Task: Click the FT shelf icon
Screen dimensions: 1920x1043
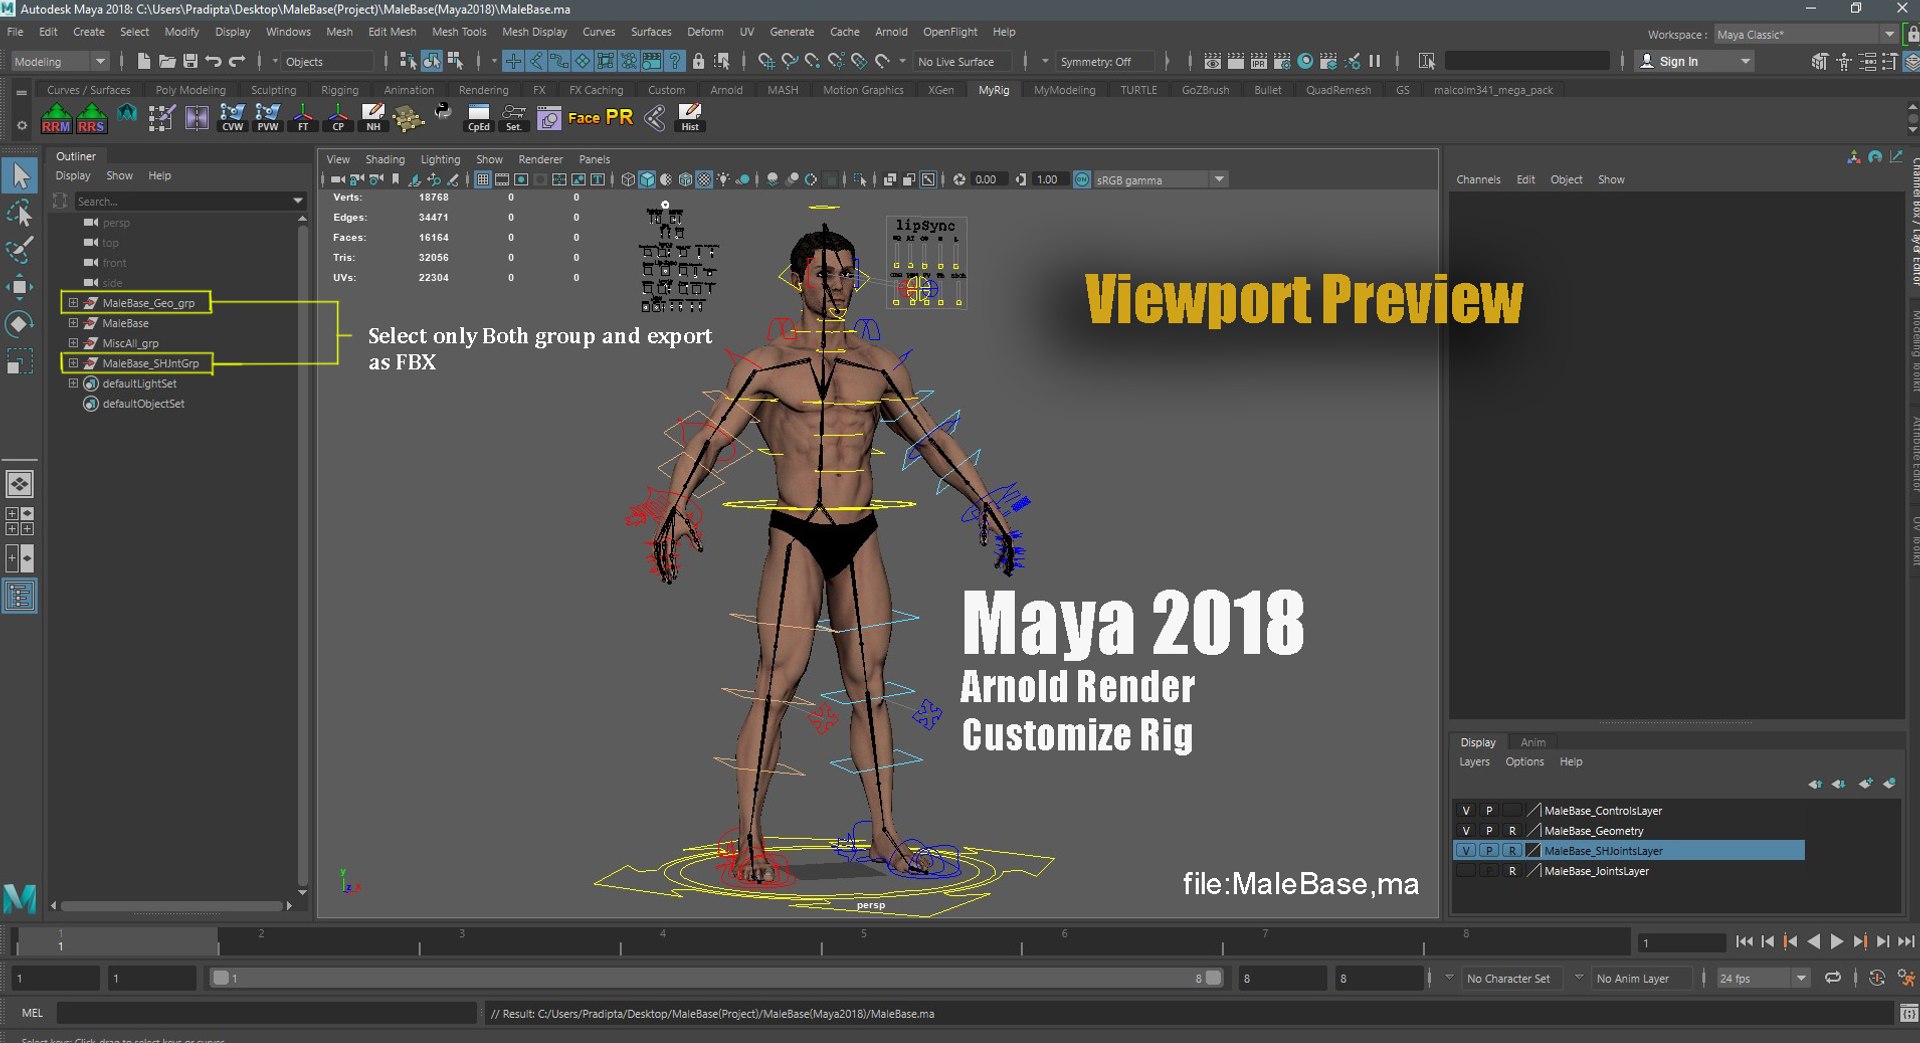Action: coord(303,118)
